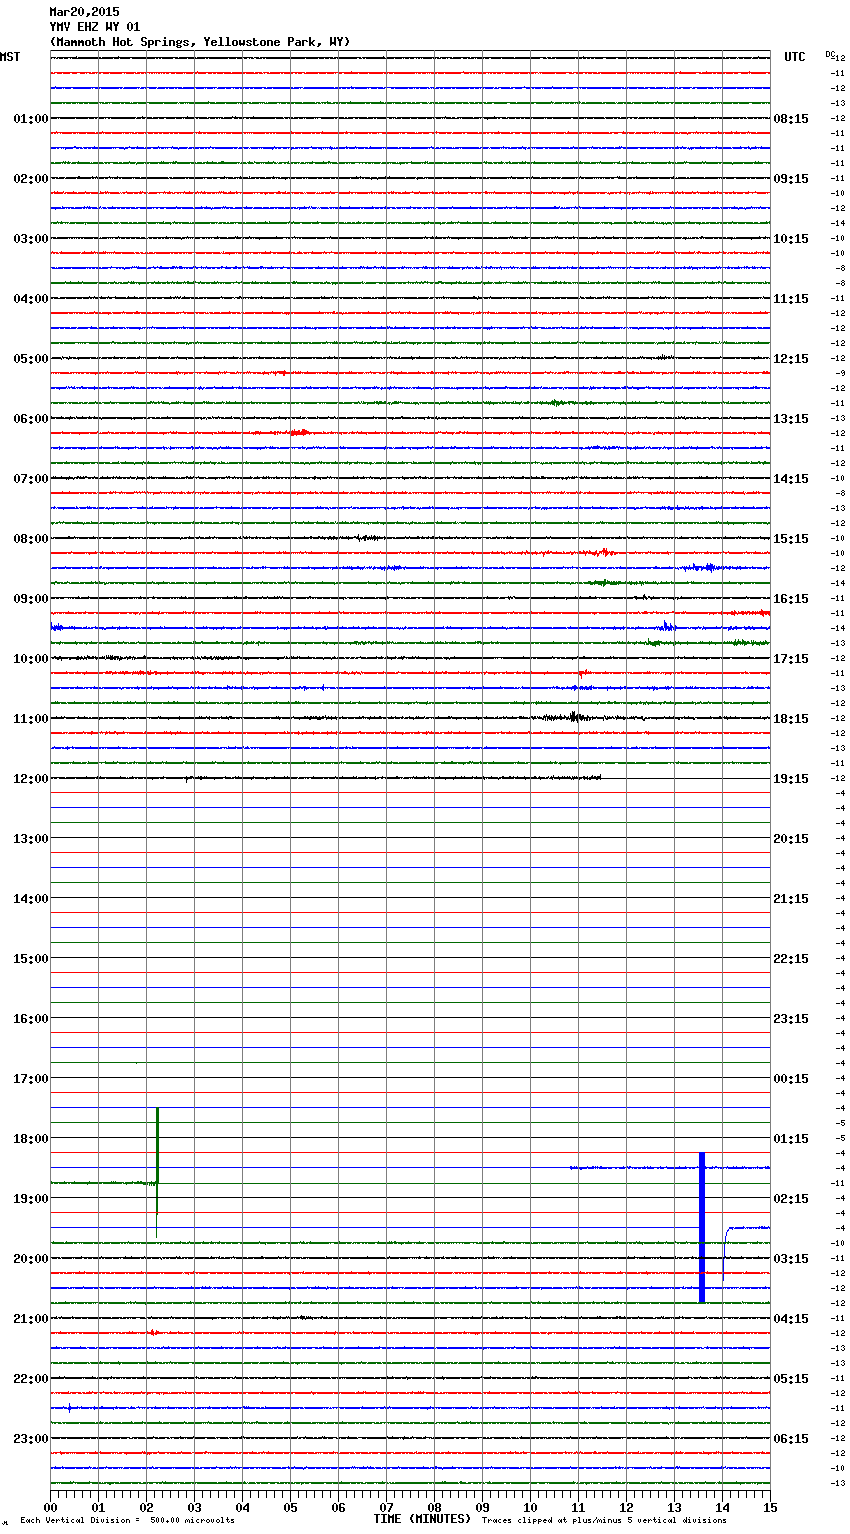850x1534 pixels.
Task: Click the "UTC" axis header
Action: (795, 57)
